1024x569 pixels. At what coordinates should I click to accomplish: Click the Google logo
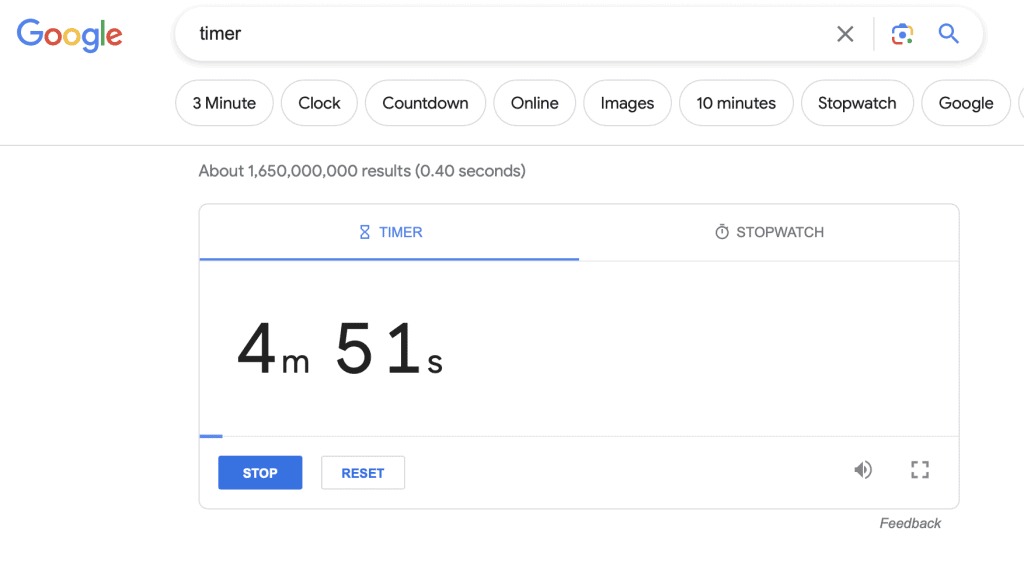pos(70,35)
